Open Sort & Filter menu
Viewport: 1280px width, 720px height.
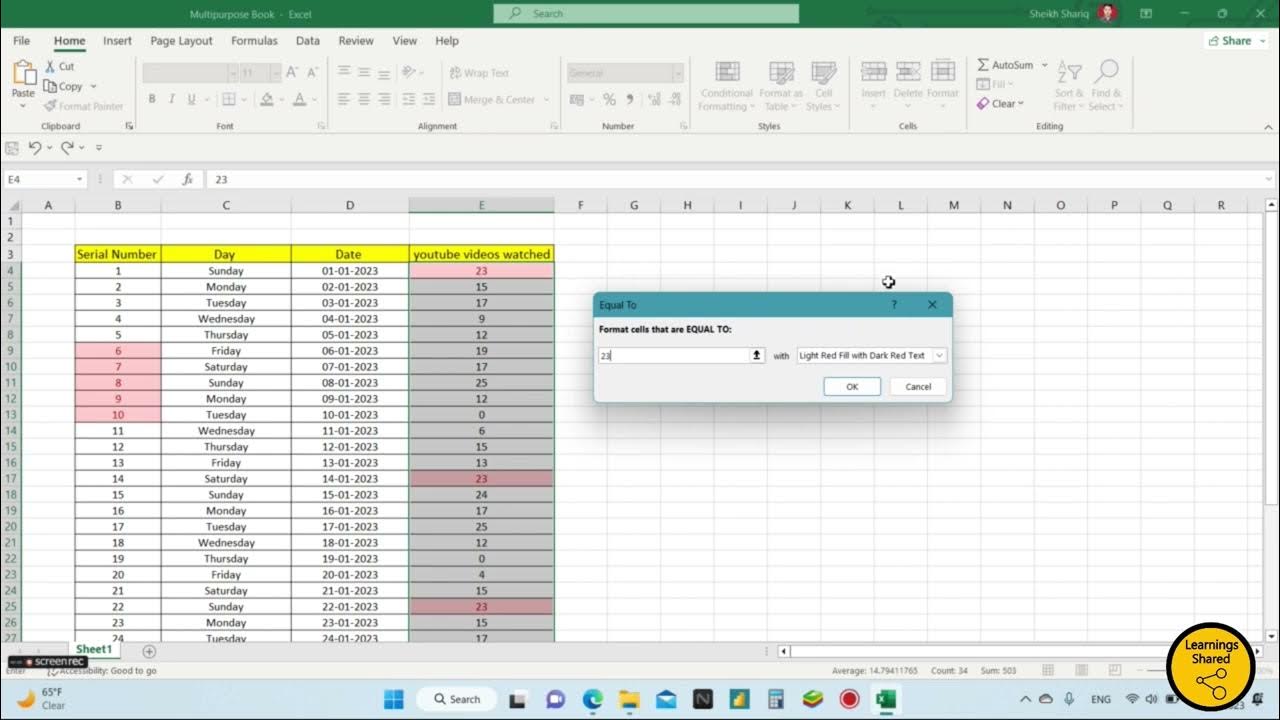coord(1069,85)
